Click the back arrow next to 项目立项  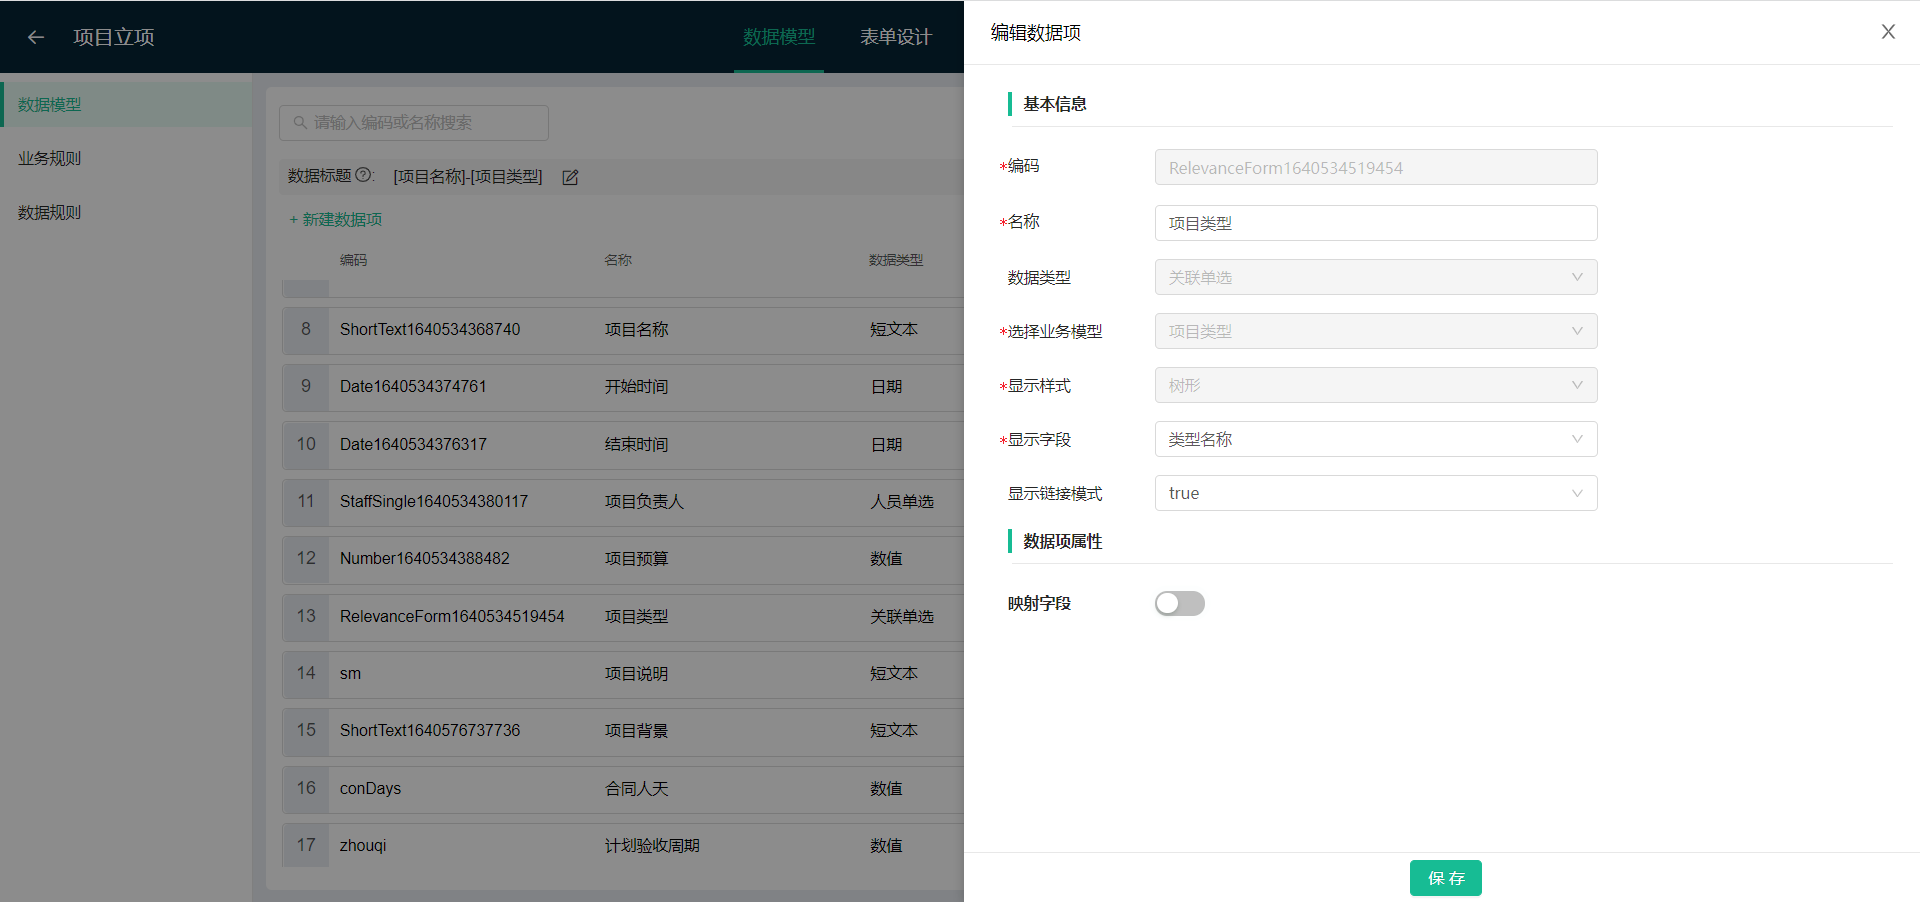click(x=36, y=37)
